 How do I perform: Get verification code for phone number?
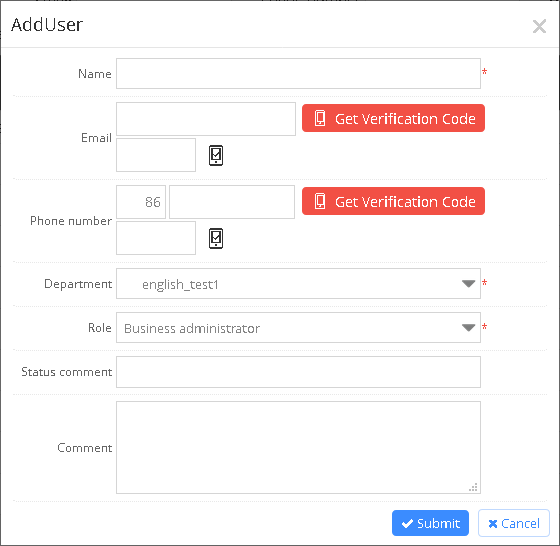[x=393, y=201]
